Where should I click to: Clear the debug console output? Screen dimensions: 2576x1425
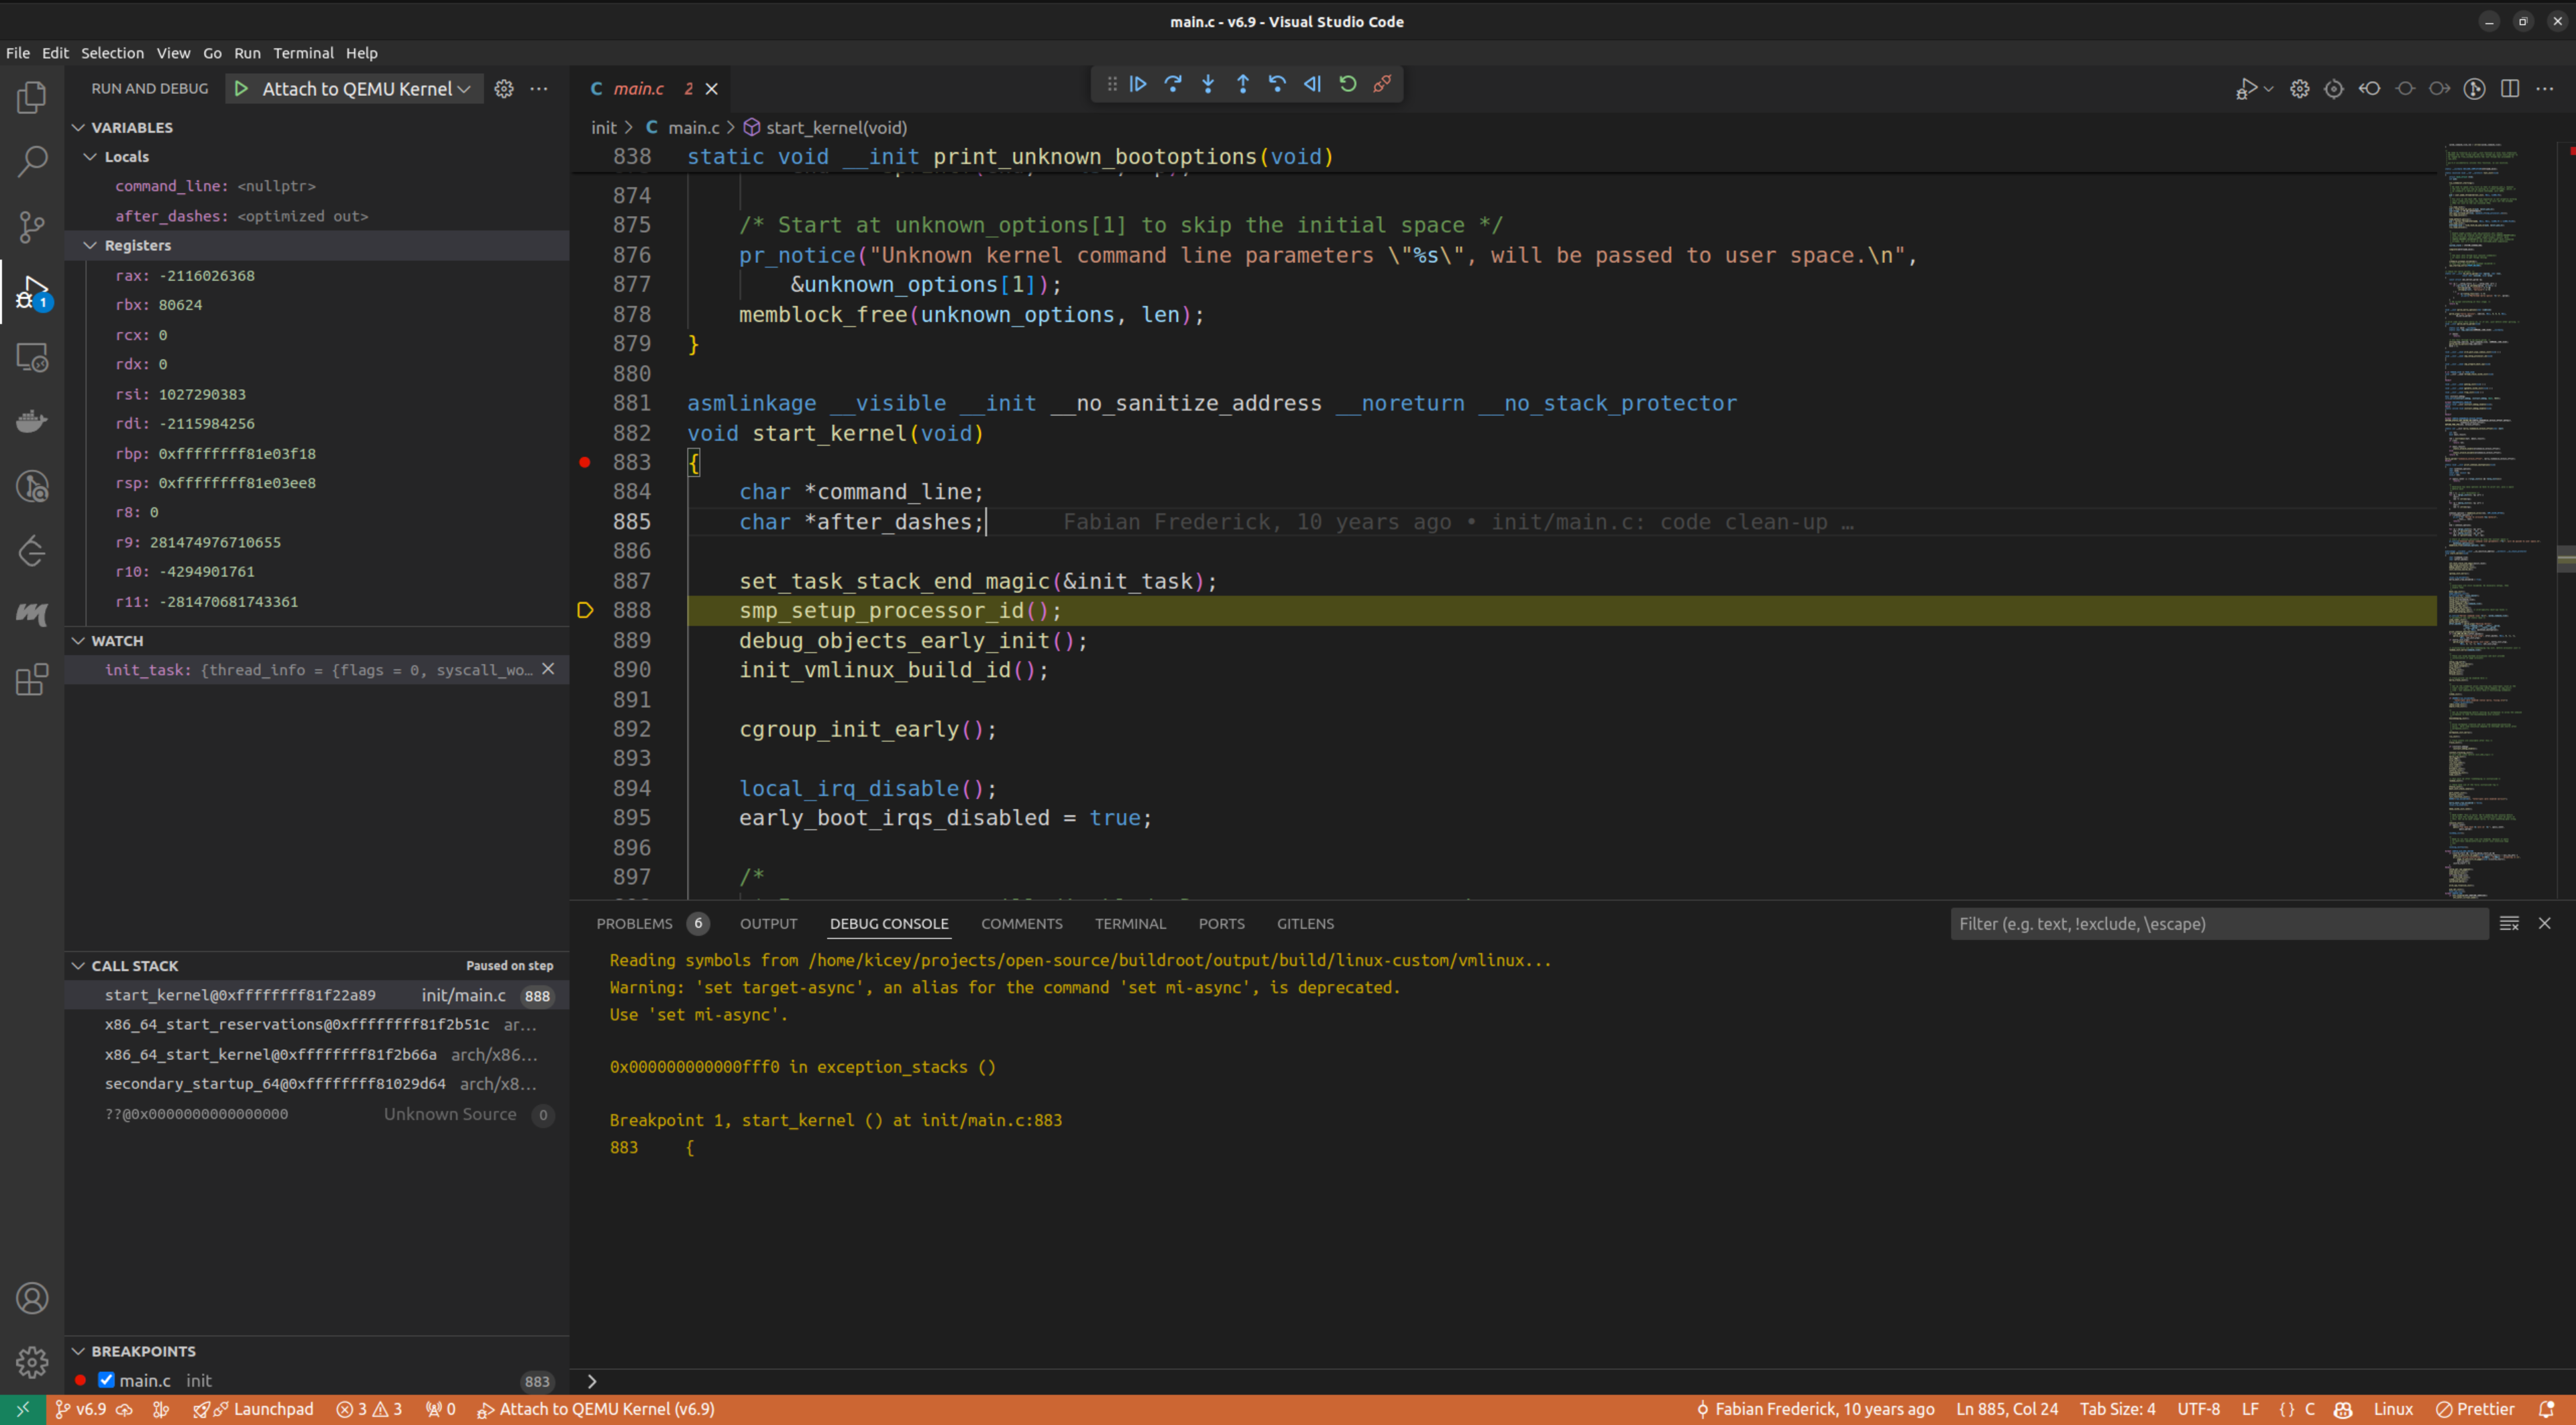(x=2509, y=924)
